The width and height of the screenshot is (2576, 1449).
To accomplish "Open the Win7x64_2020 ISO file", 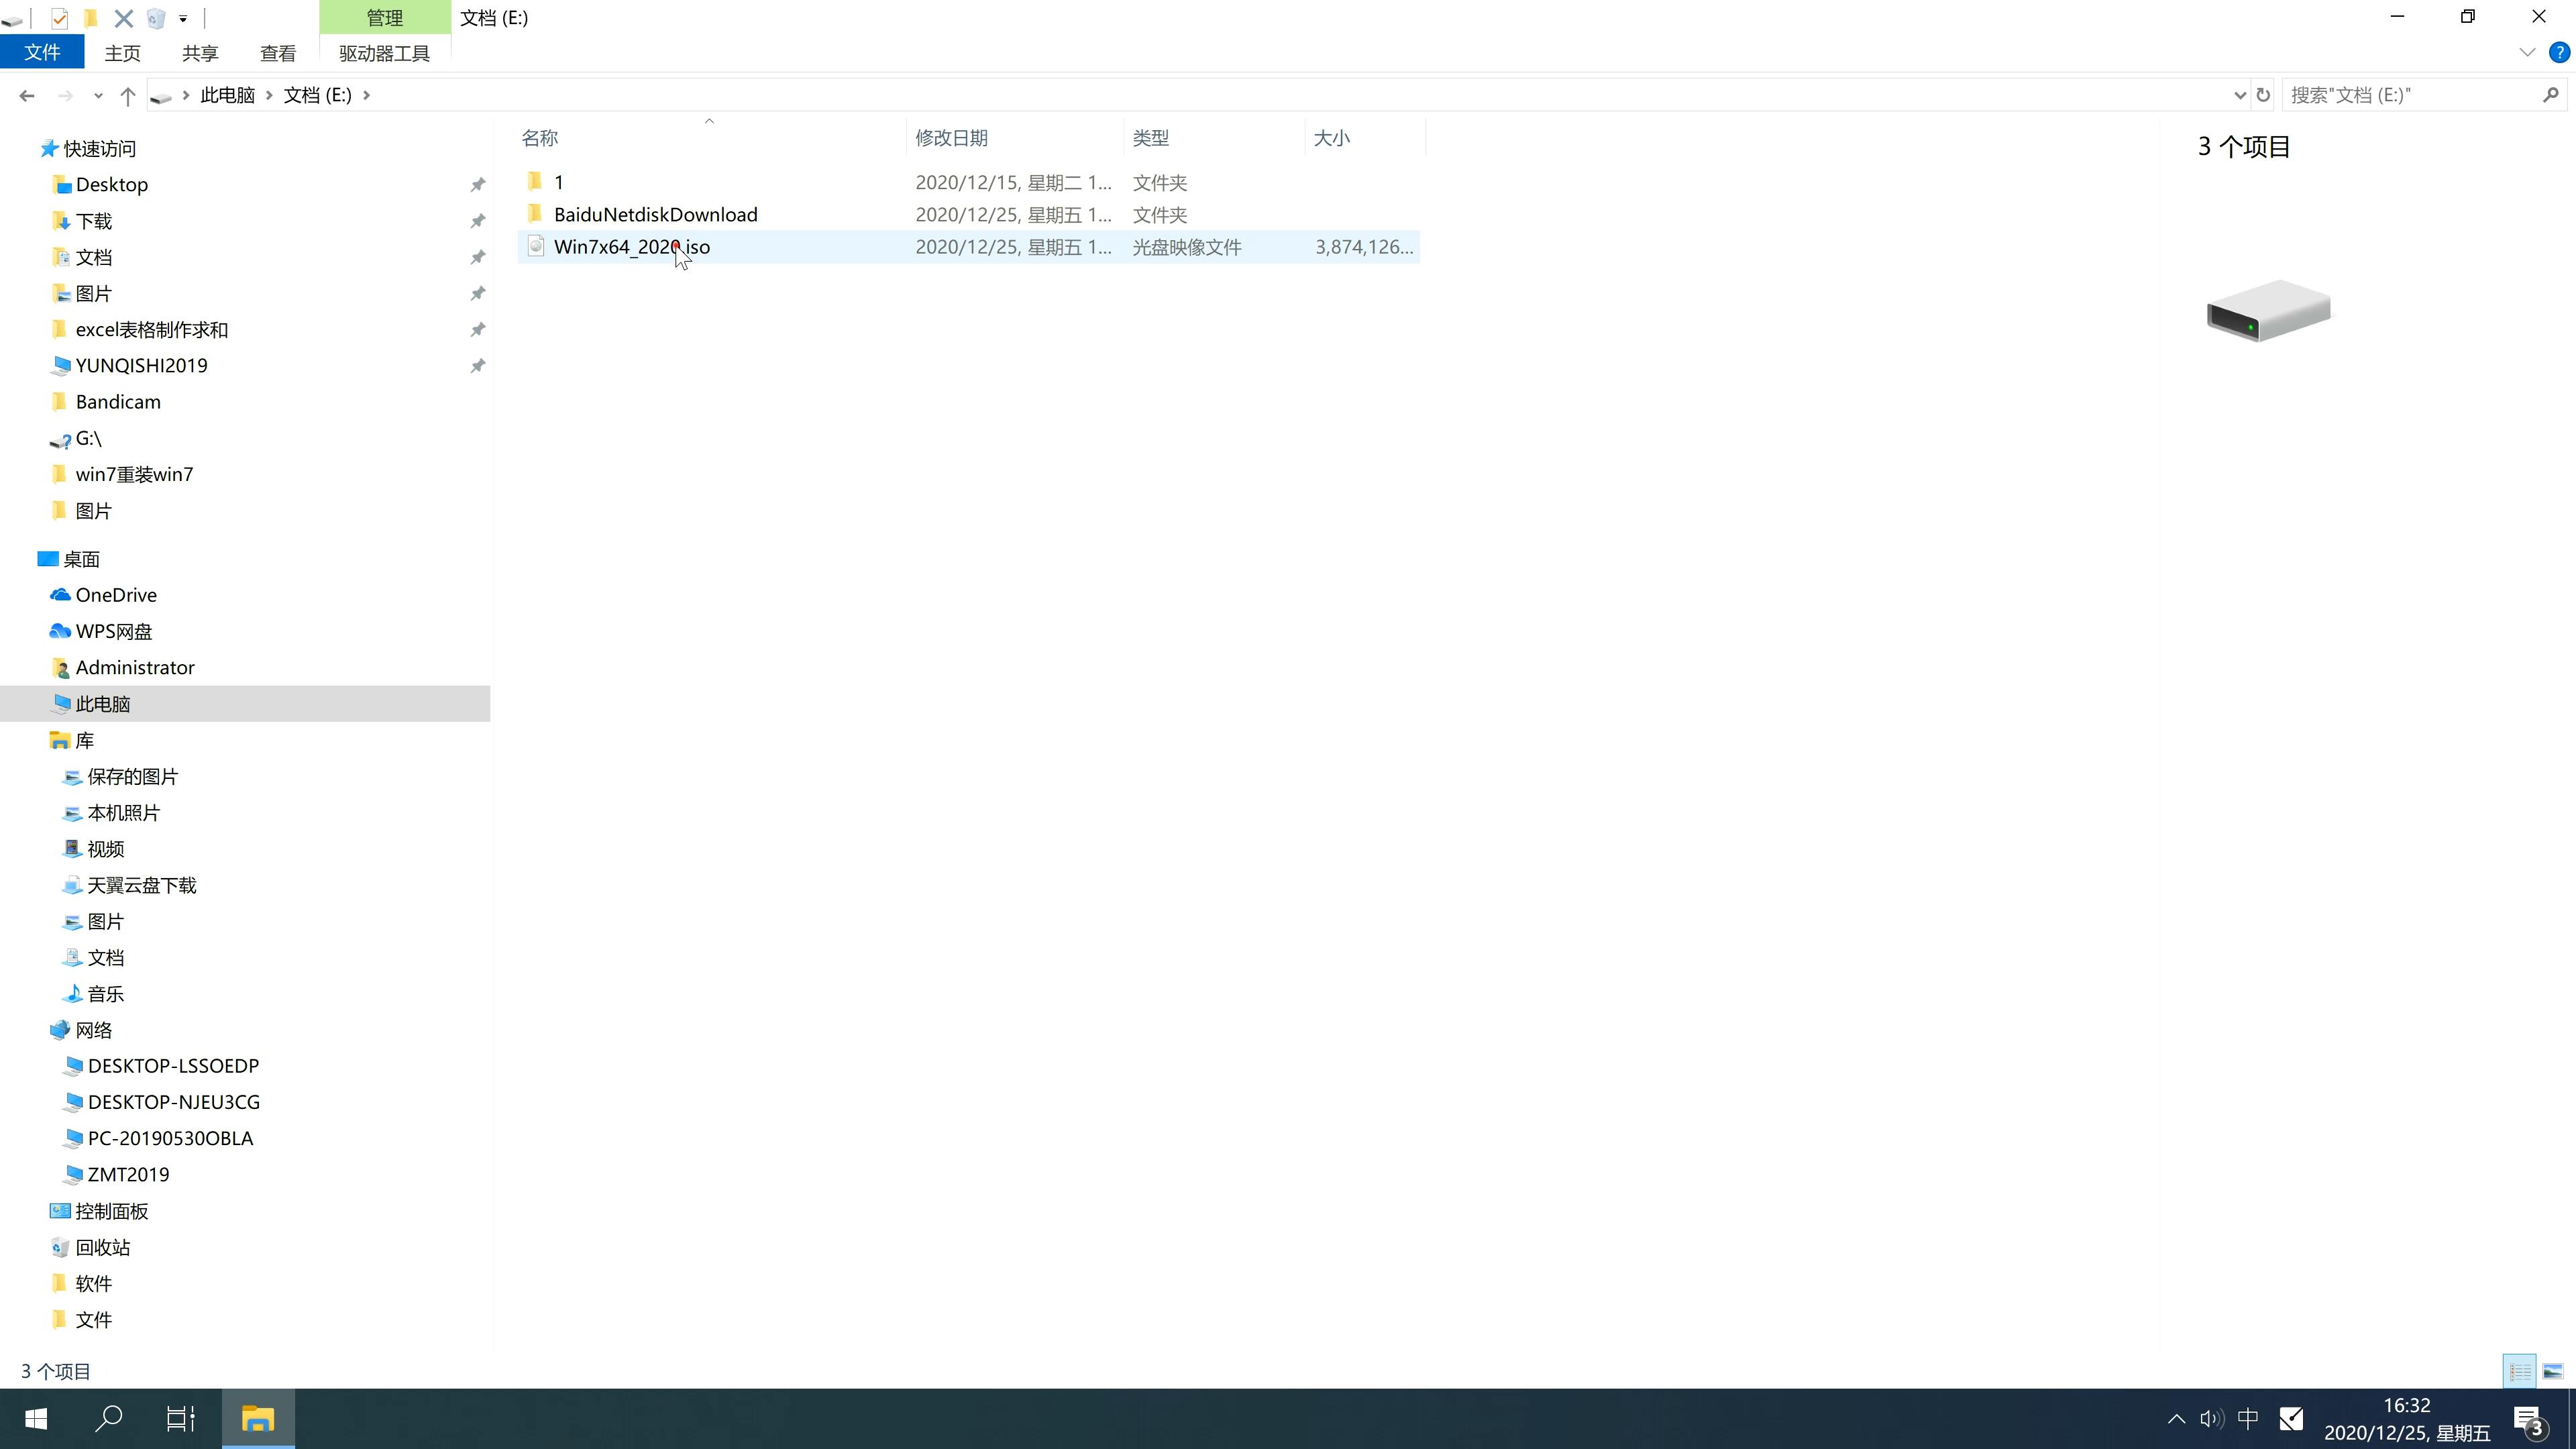I will [632, 246].
